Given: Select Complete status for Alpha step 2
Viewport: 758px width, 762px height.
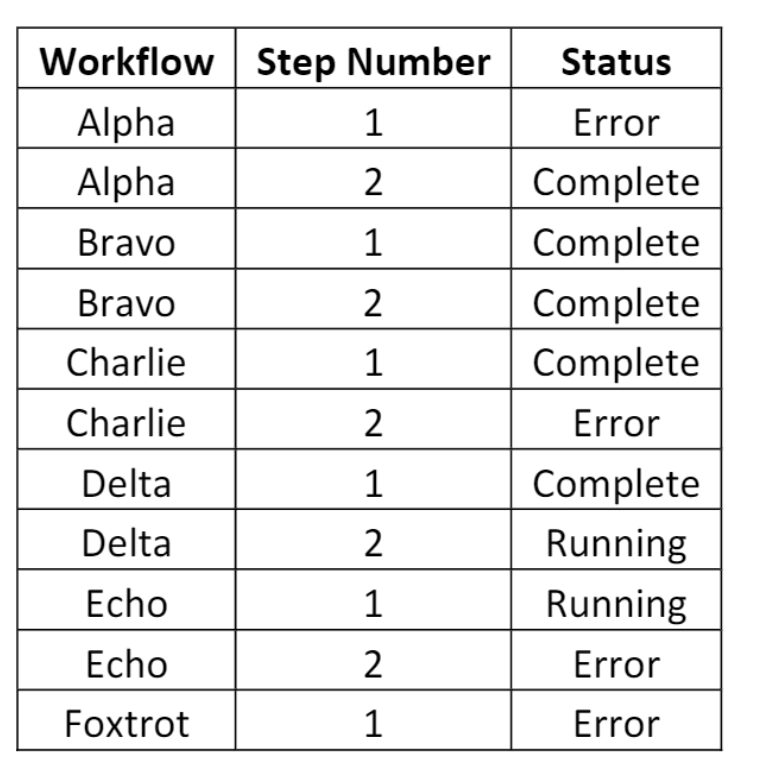Looking at the screenshot, I should point(616,179).
